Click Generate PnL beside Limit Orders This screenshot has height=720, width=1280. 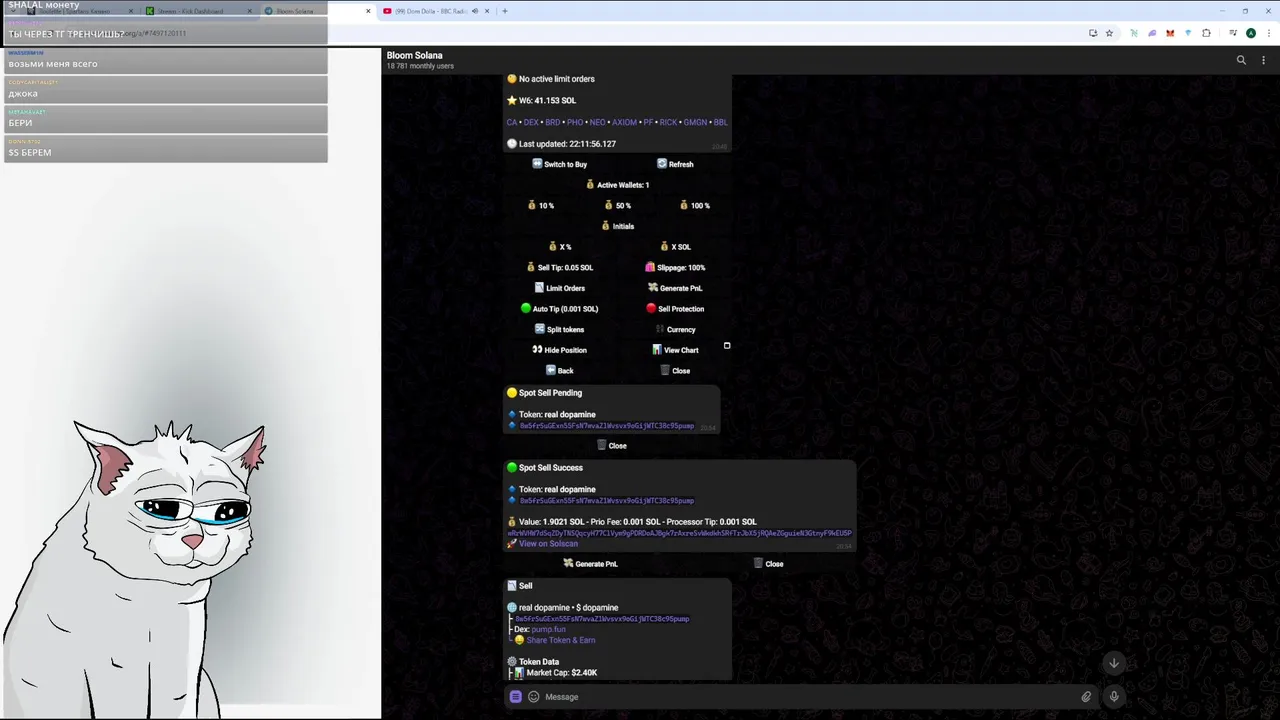click(675, 288)
